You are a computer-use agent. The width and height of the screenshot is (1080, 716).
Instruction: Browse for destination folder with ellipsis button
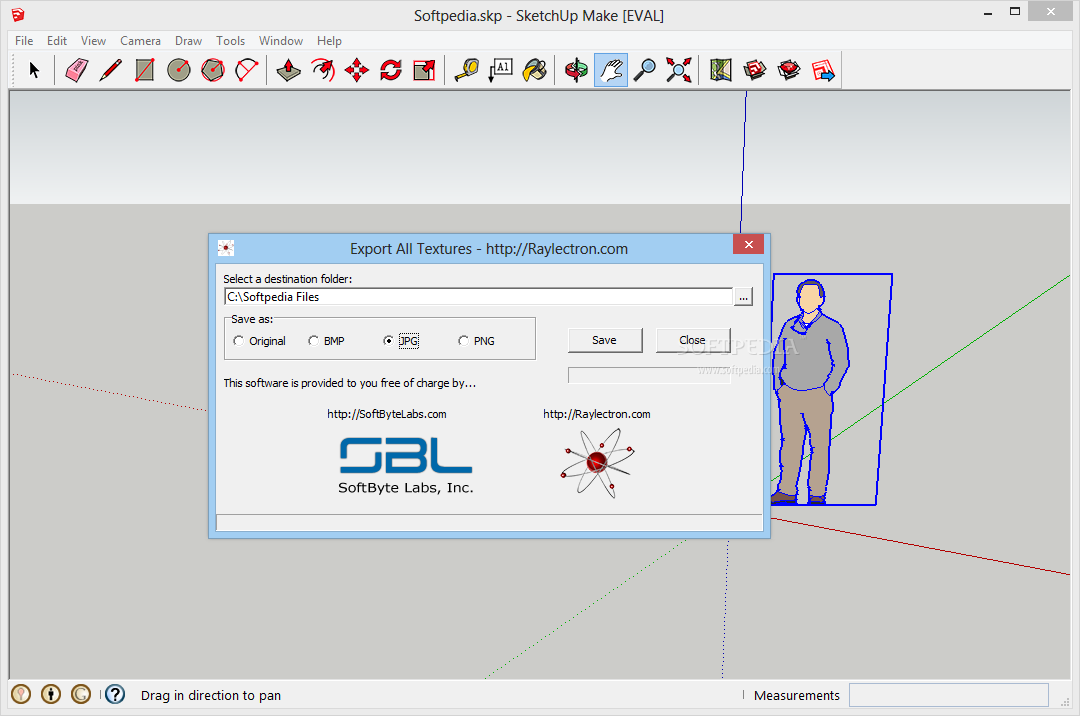743,297
